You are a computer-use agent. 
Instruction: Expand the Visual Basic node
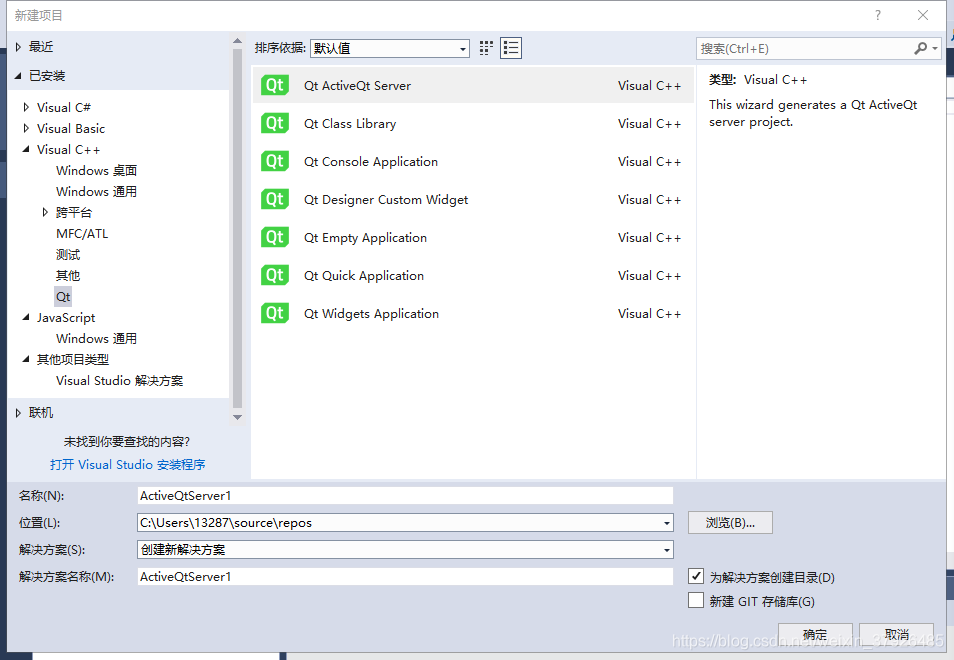pos(26,128)
